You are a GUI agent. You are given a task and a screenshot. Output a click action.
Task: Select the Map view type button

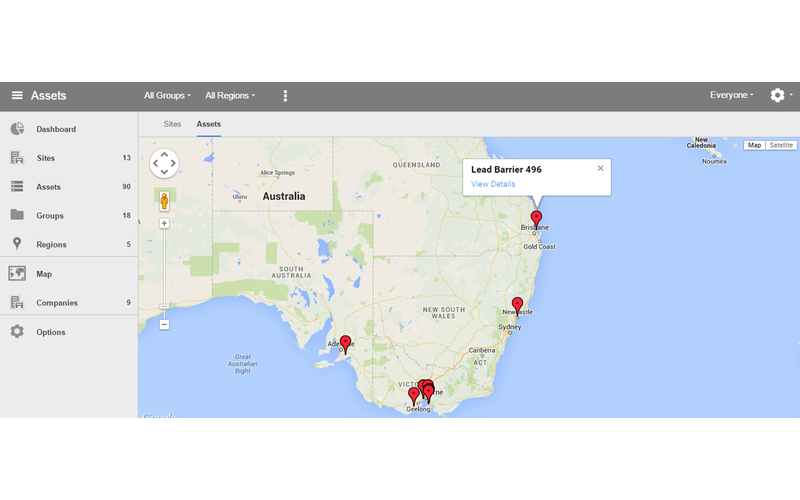click(755, 145)
